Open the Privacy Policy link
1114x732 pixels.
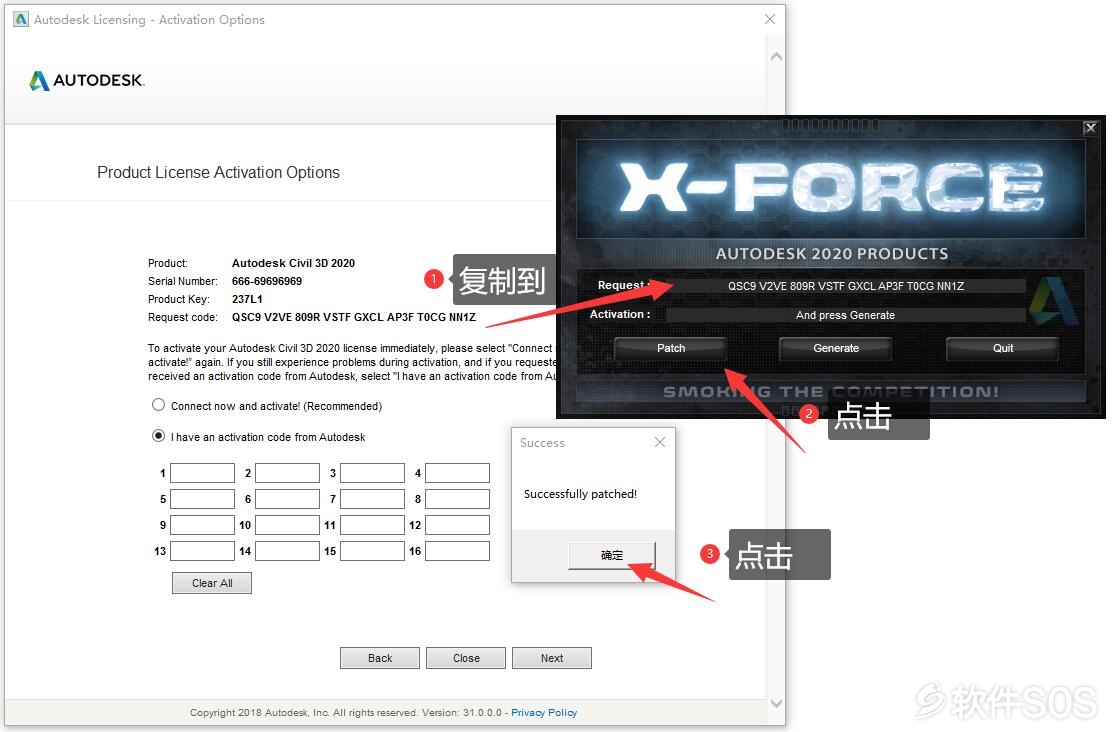pyautogui.click(x=544, y=712)
